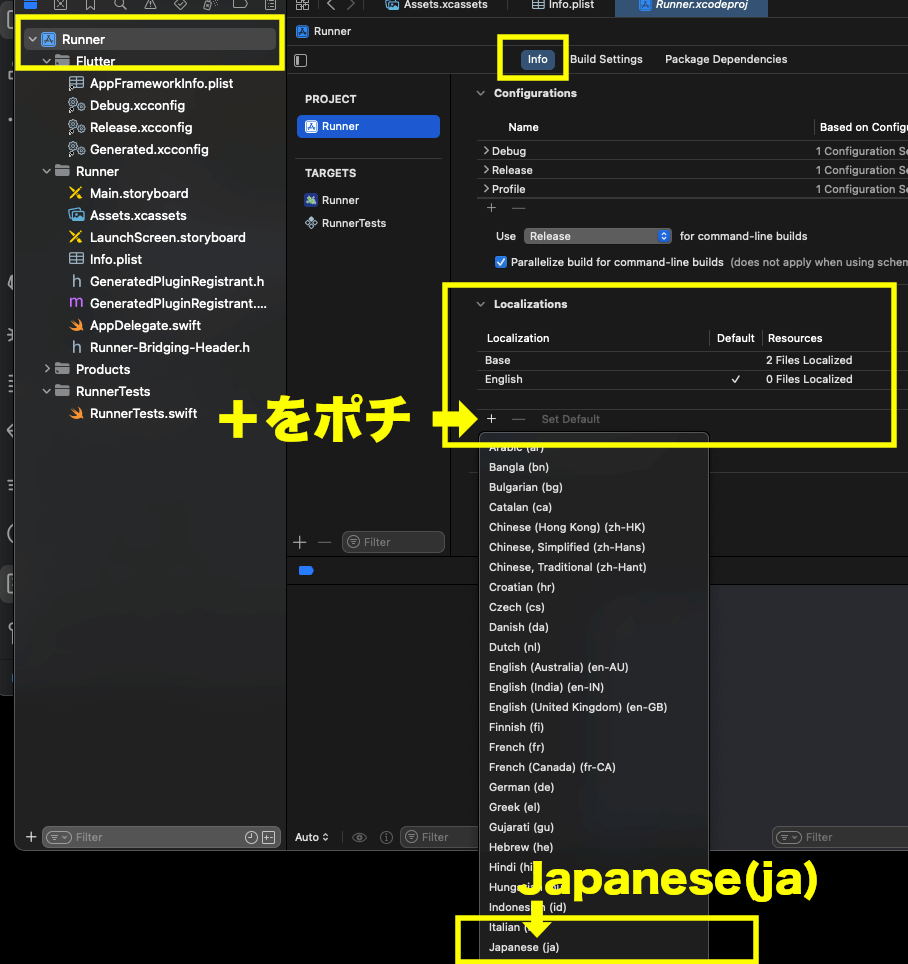The height and width of the screenshot is (964, 908).
Task: Collapse the RunnerTests folder
Action: 47,391
